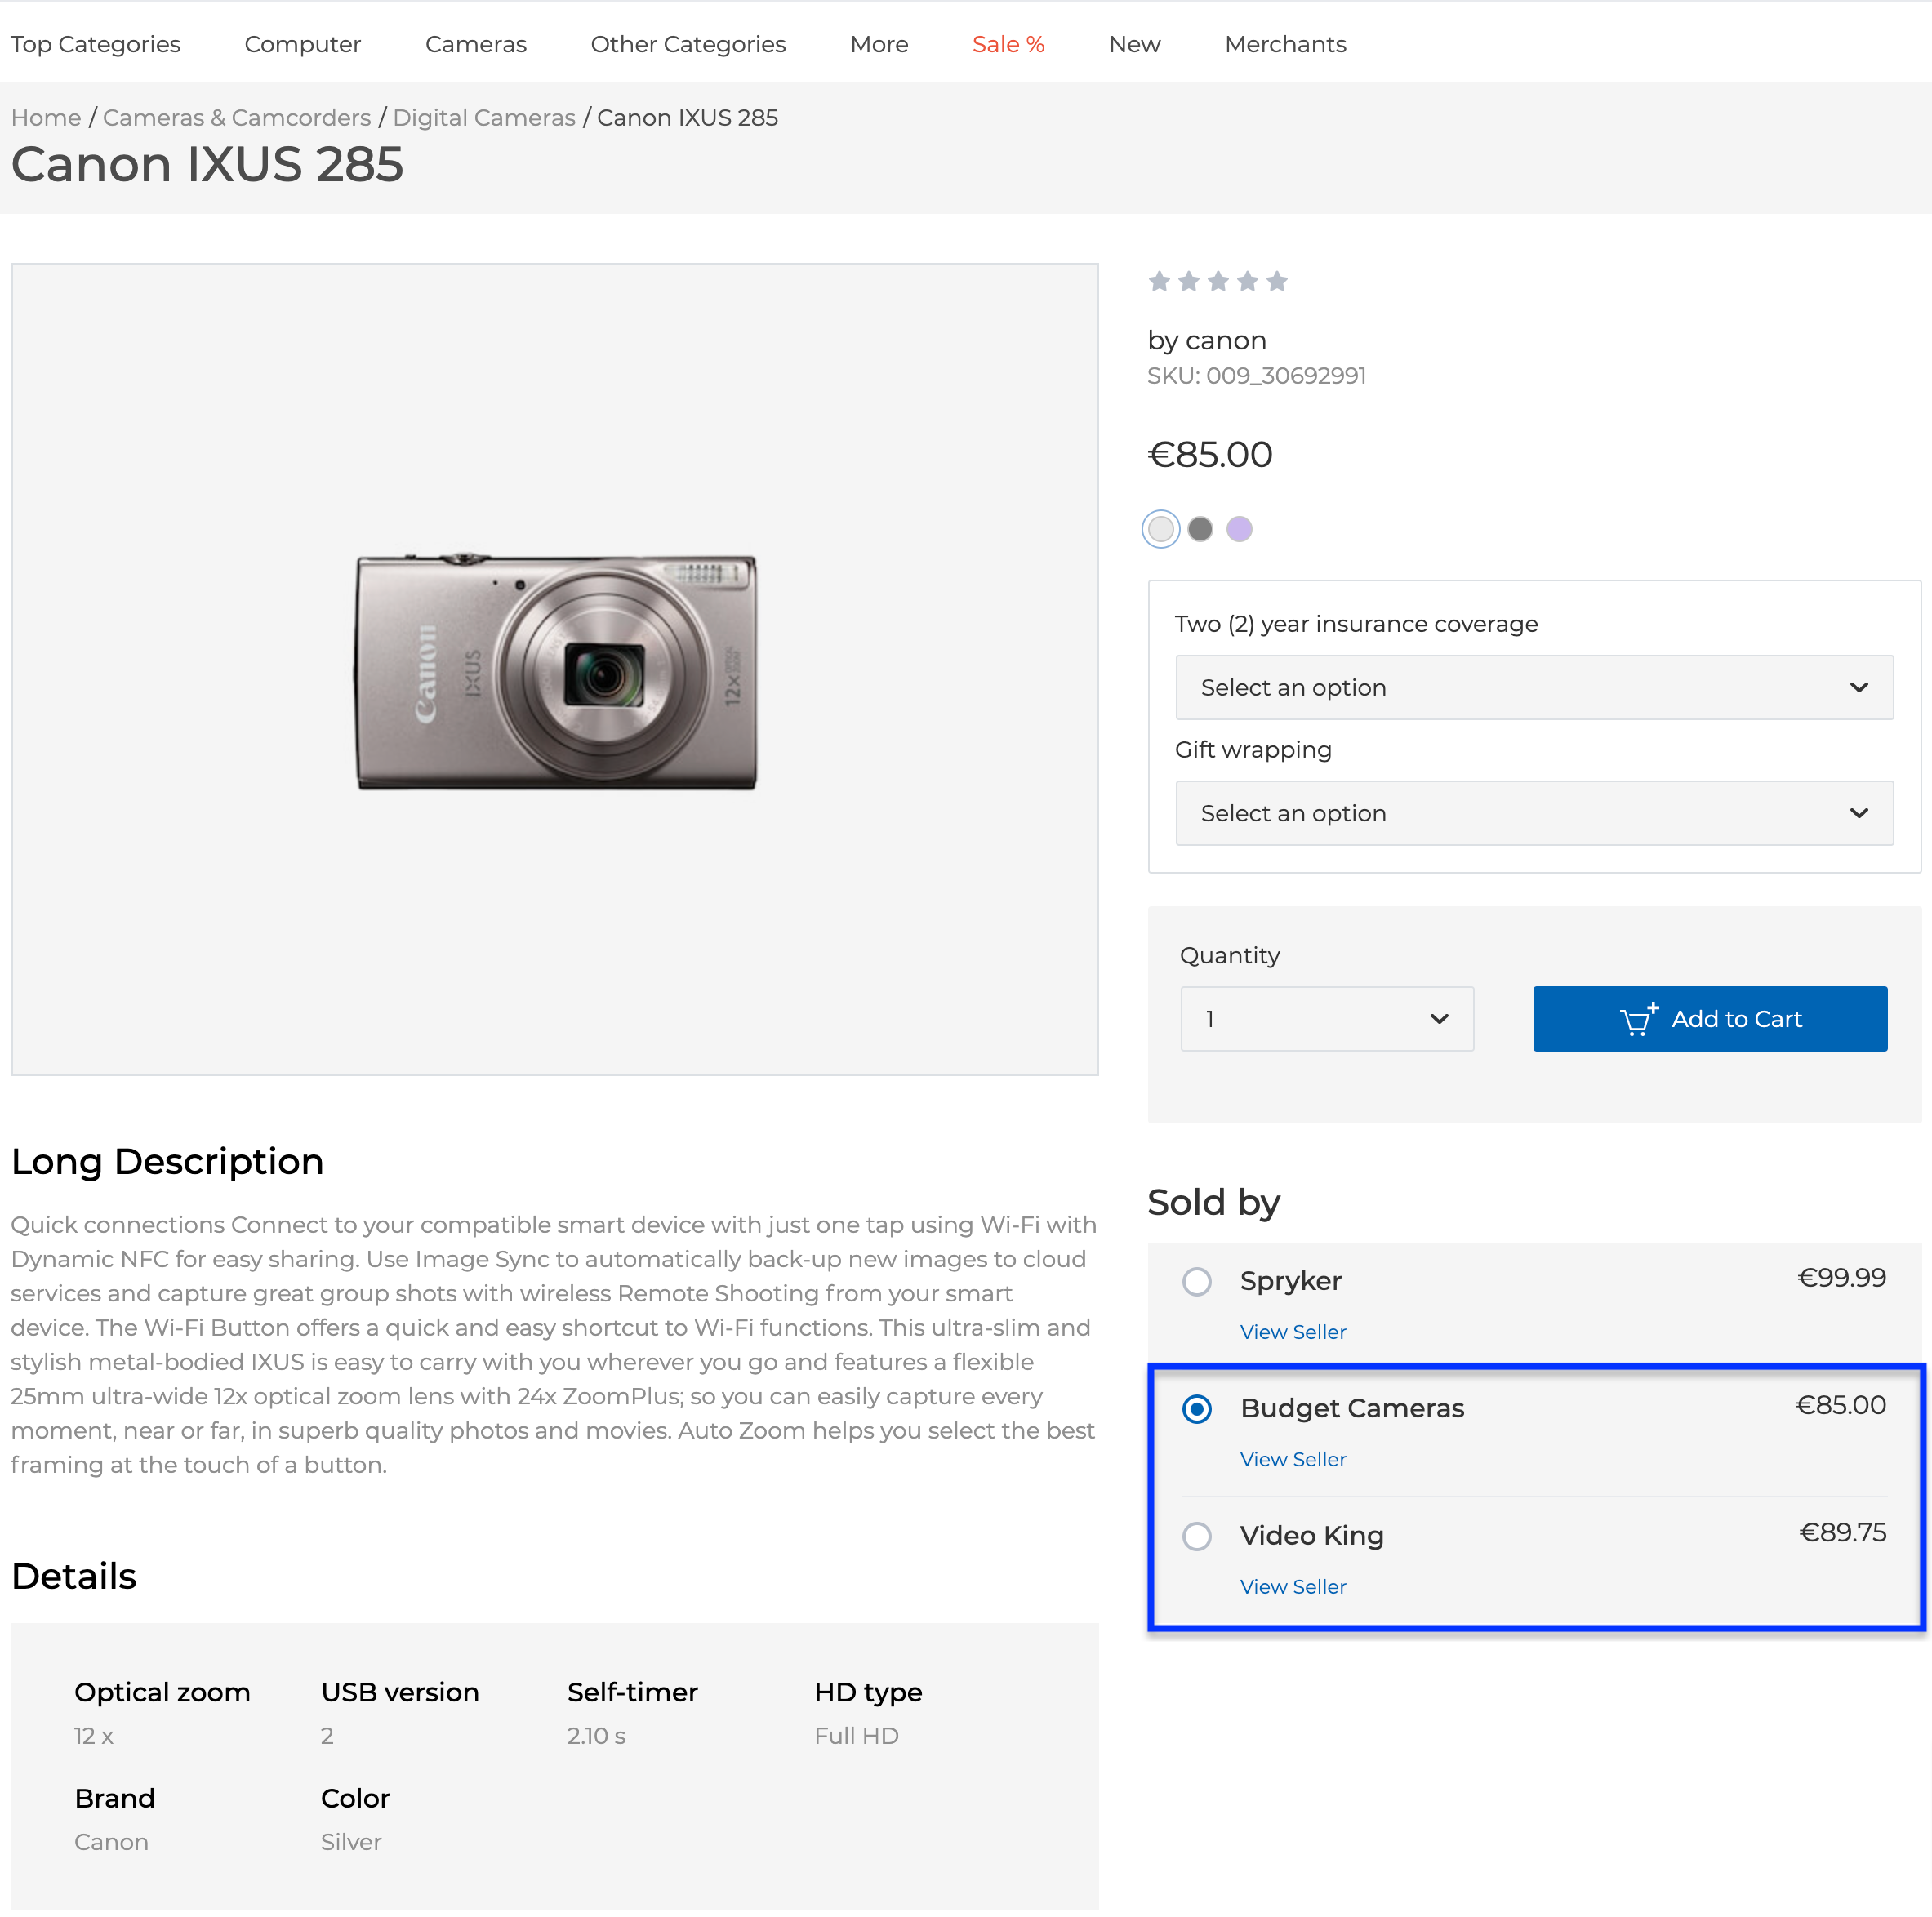
Task: Click the Optical zoom value '12 x'
Action: (x=94, y=1736)
